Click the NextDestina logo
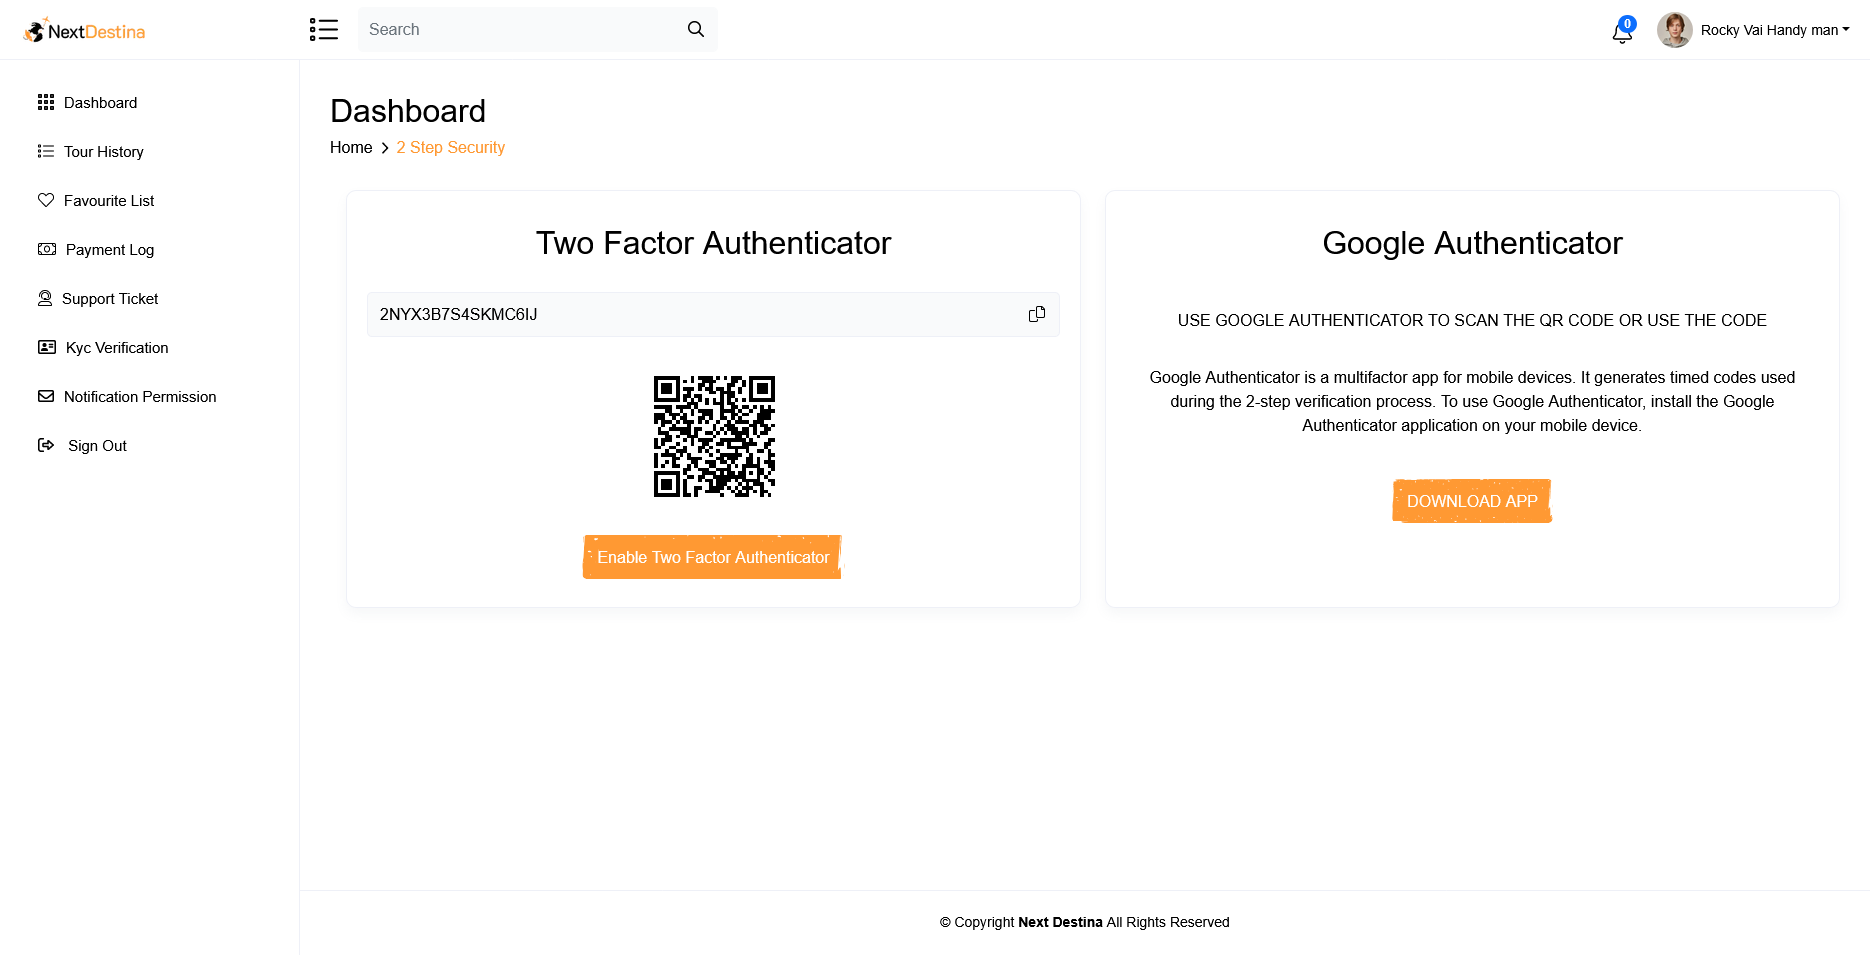Viewport: 1870px width, 955px height. [85, 31]
